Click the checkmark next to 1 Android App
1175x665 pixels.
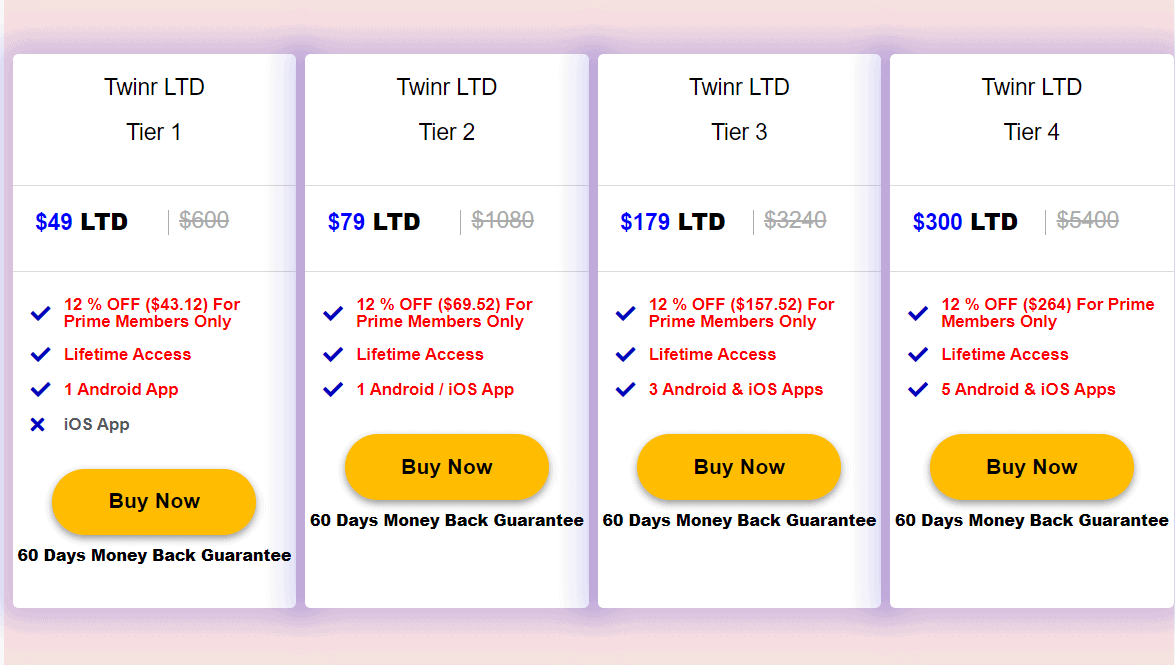[40, 390]
